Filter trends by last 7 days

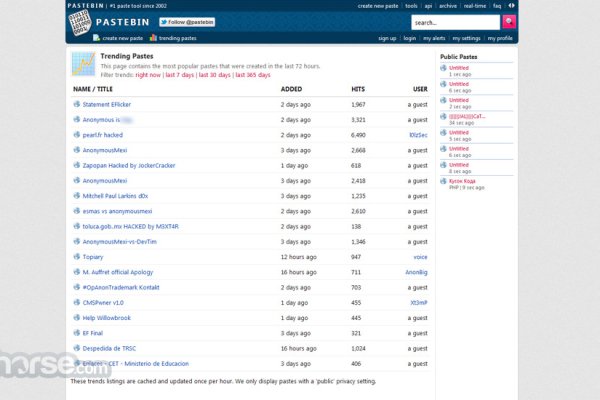[x=180, y=75]
